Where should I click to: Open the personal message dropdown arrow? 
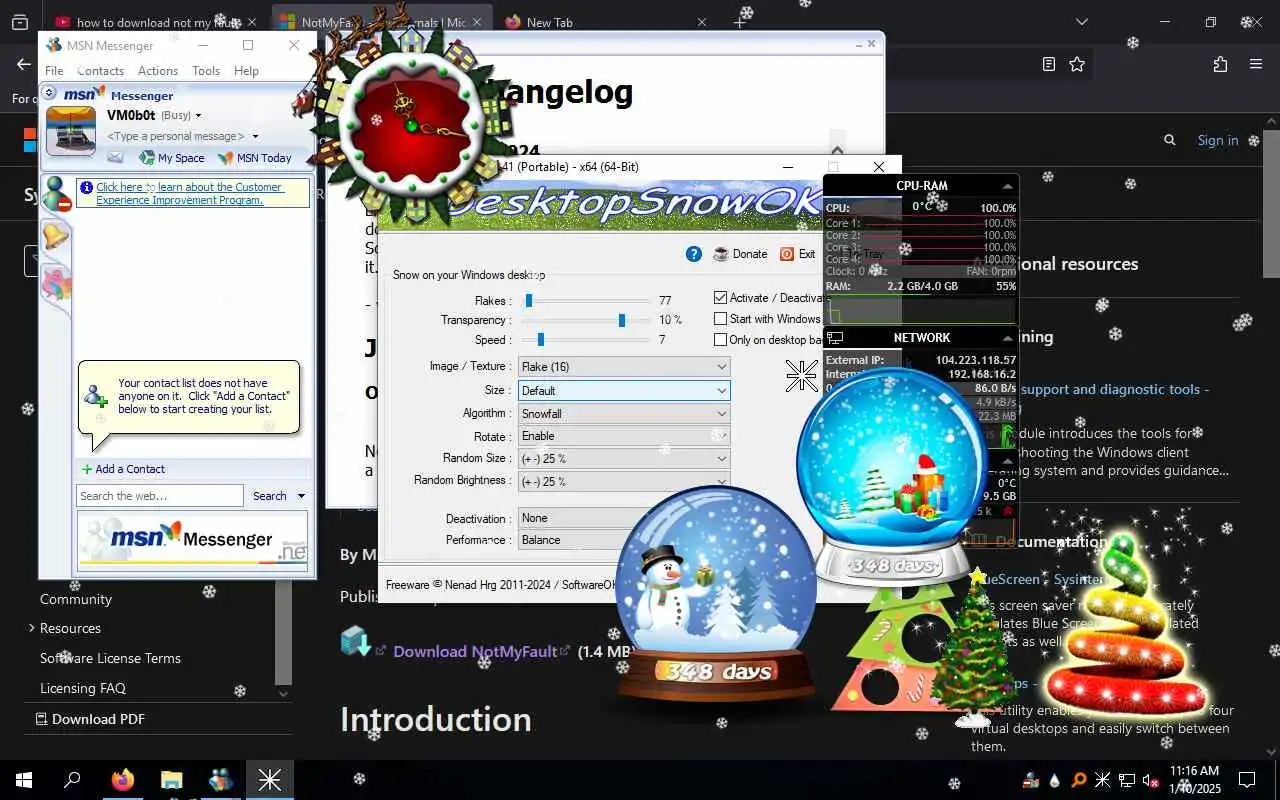click(x=255, y=137)
